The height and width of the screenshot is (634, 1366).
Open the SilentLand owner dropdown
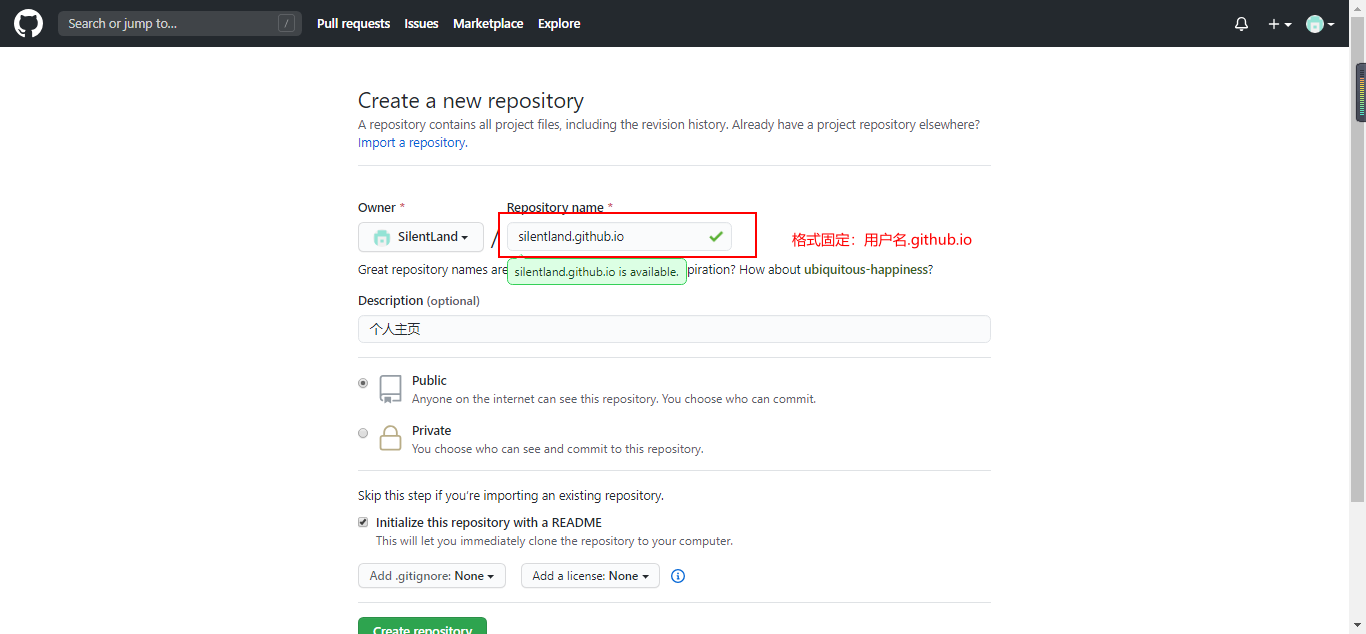click(x=421, y=237)
